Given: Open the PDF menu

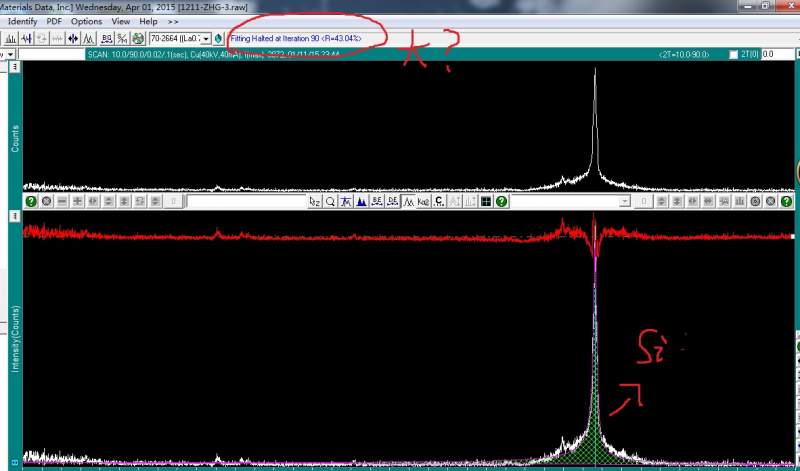Looking at the screenshot, I should [x=54, y=21].
